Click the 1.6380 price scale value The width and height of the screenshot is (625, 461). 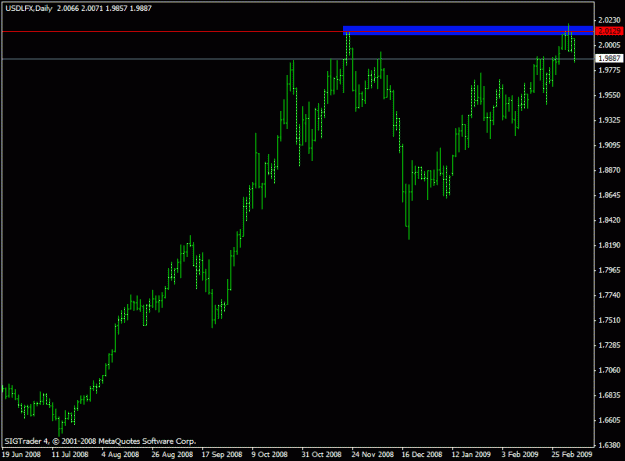pyautogui.click(x=609, y=445)
